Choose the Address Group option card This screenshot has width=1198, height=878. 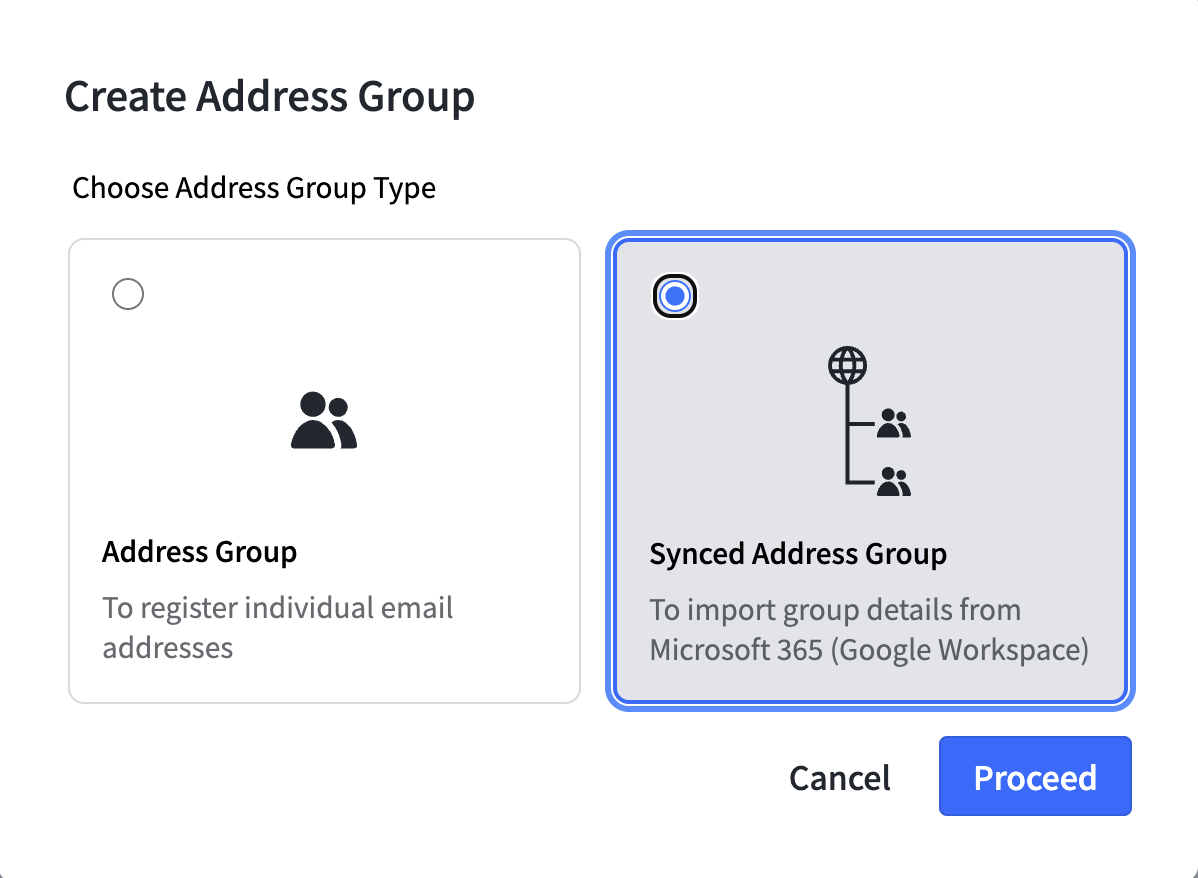(323, 468)
